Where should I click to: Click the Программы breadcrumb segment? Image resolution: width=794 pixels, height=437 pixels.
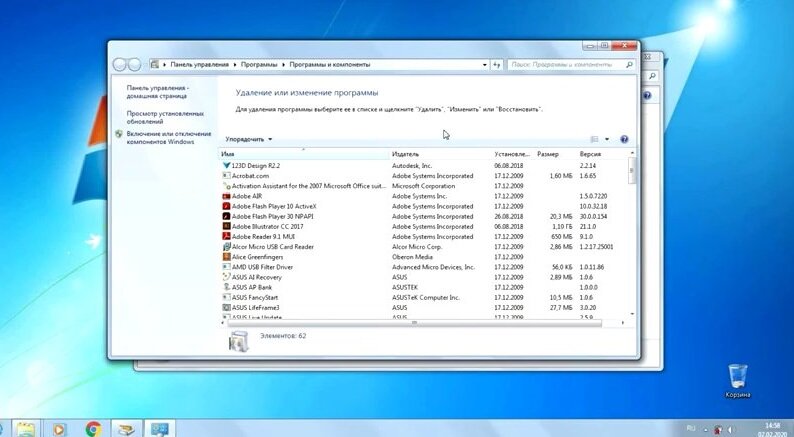(259, 65)
